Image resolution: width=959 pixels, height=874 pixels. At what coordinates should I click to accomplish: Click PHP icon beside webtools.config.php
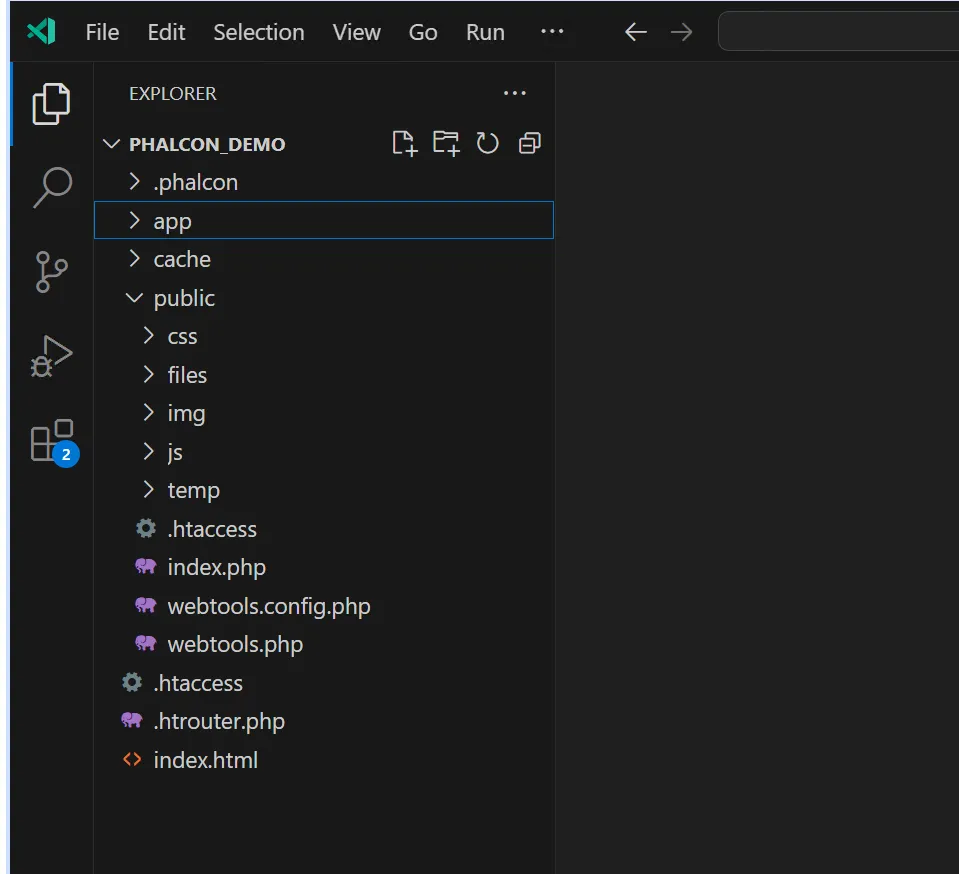pyautogui.click(x=146, y=606)
